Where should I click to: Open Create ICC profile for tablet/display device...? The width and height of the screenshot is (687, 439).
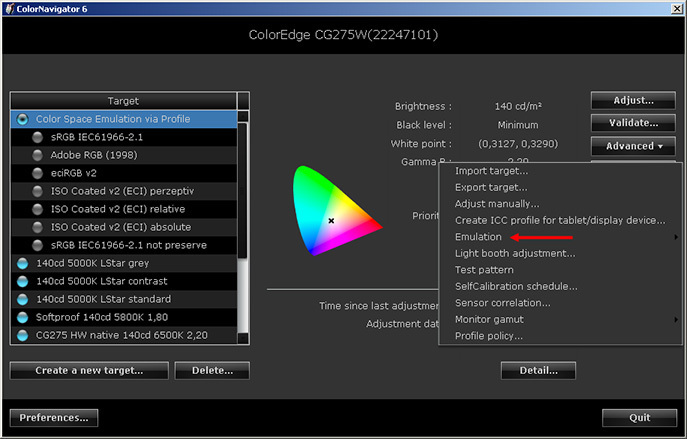pos(560,220)
